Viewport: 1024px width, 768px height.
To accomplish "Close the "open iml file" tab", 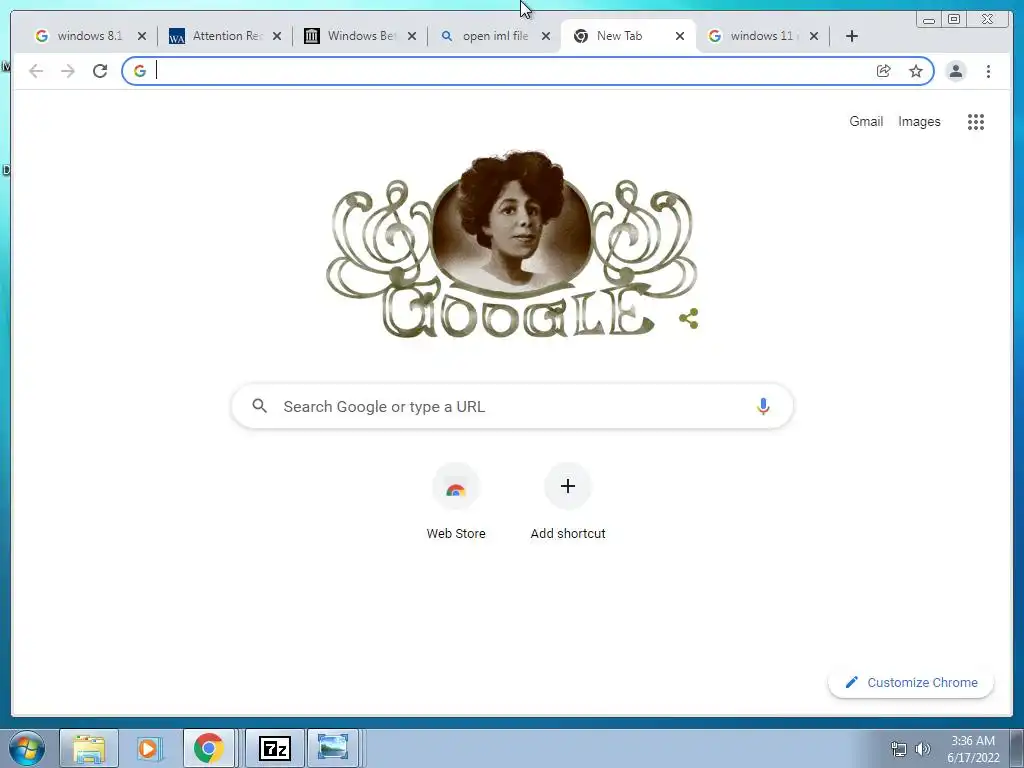I will tap(546, 36).
